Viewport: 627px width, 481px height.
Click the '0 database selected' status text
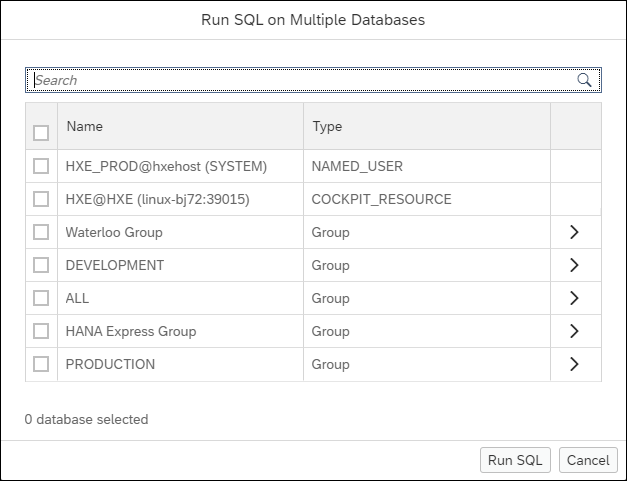click(x=86, y=419)
